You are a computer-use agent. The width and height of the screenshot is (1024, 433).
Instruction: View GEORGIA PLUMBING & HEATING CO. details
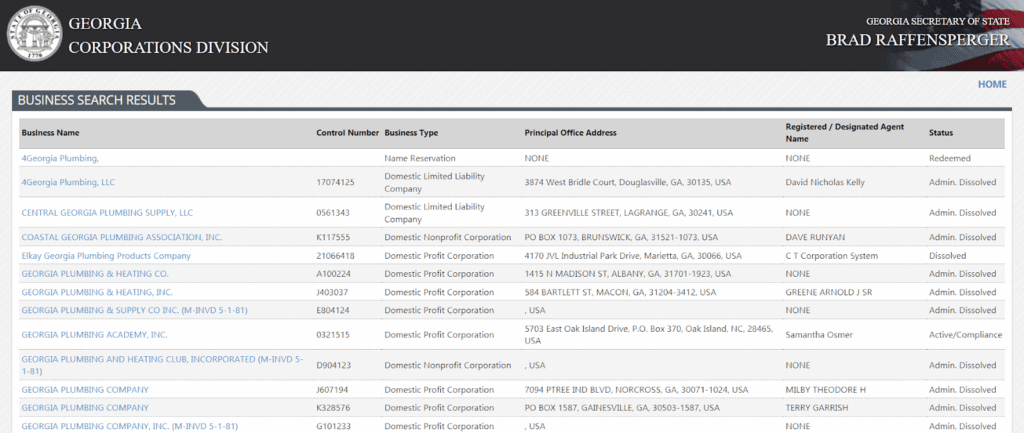tap(94, 274)
